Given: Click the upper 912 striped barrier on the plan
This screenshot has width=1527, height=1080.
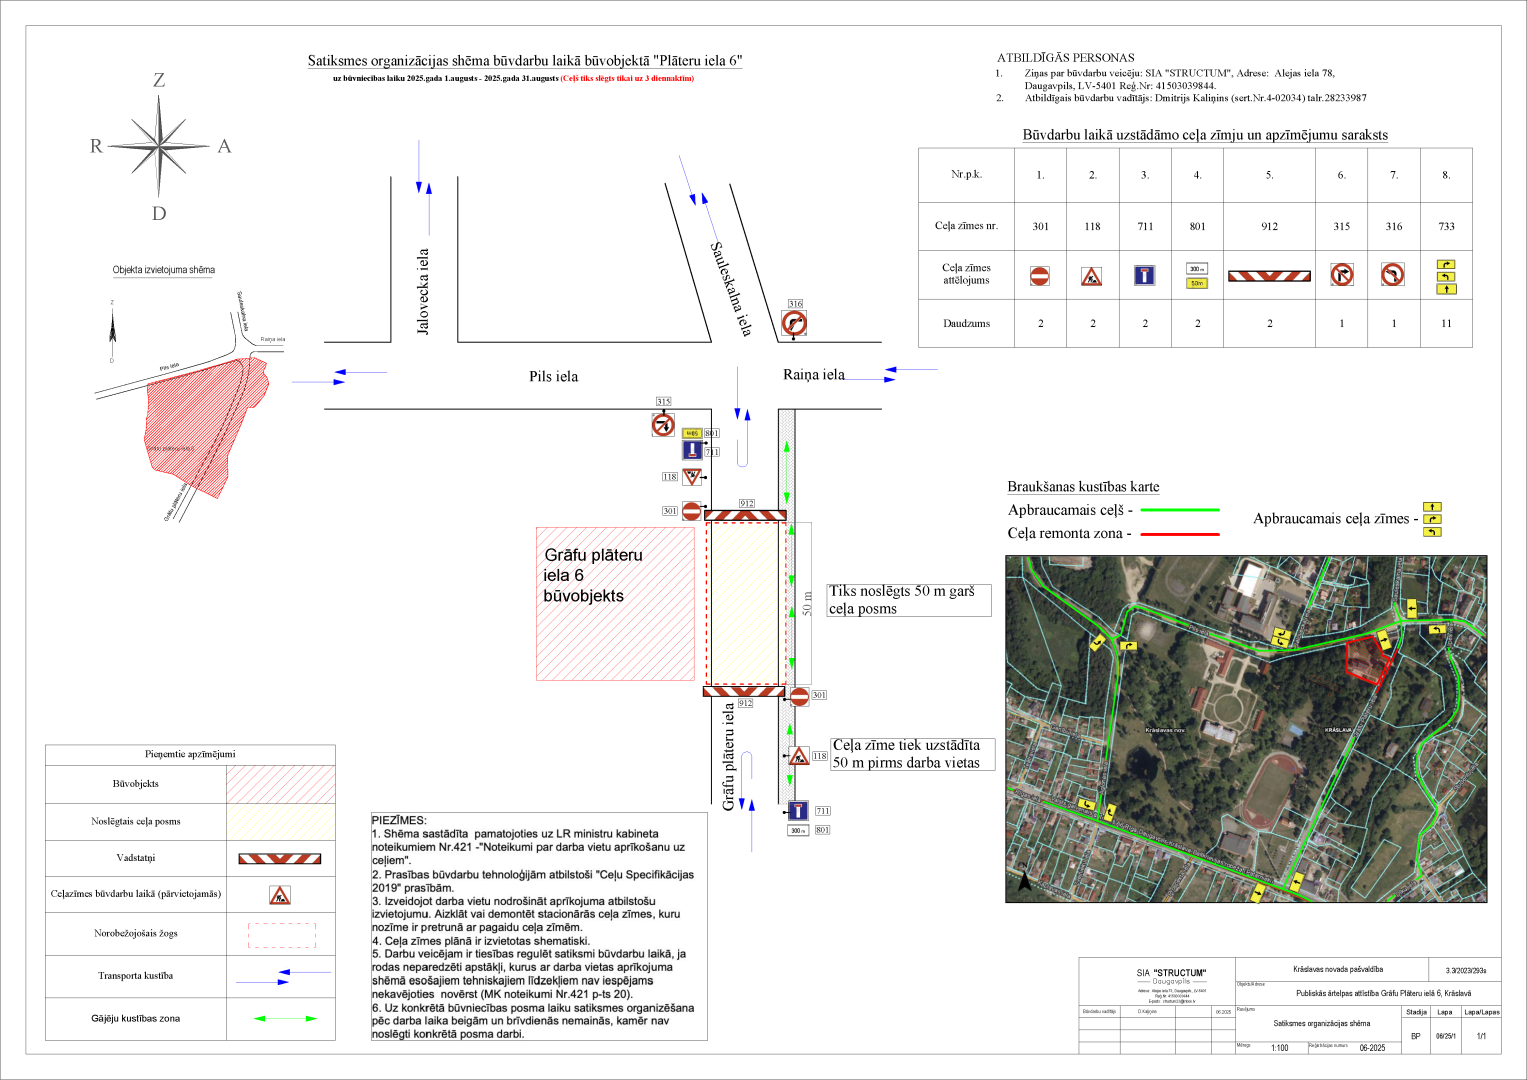Looking at the screenshot, I should click(x=746, y=516).
